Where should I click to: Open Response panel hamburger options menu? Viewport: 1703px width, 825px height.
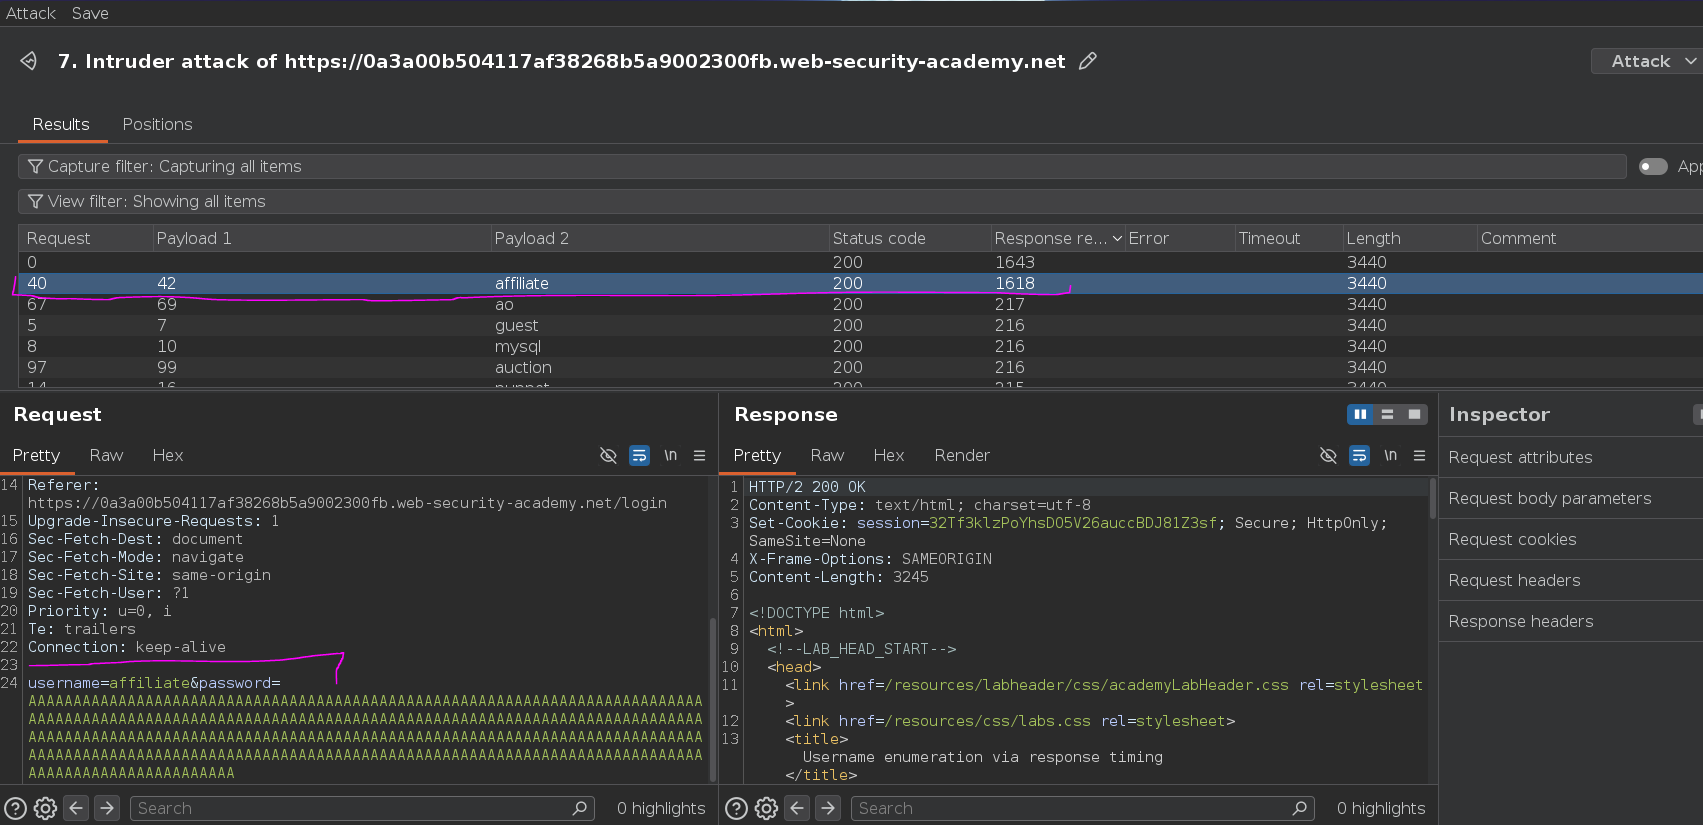pyautogui.click(x=1419, y=455)
